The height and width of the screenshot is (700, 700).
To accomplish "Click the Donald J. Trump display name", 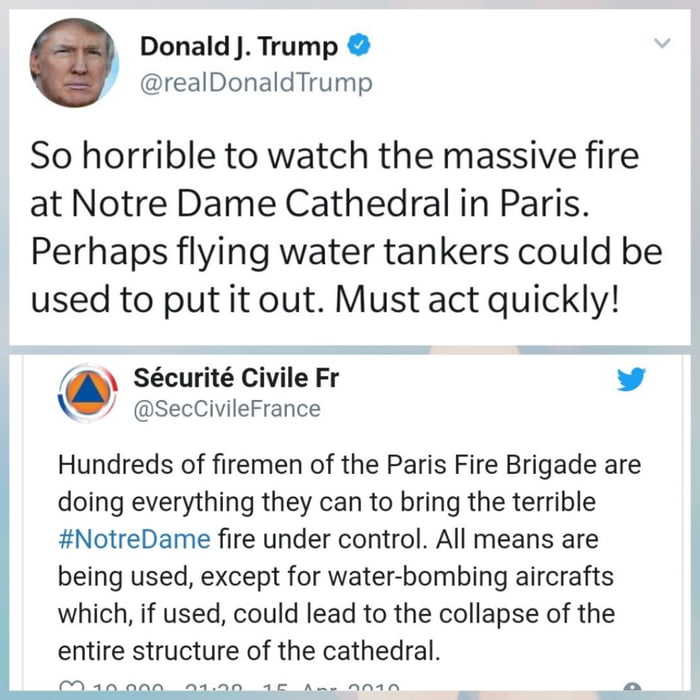I will click(239, 46).
